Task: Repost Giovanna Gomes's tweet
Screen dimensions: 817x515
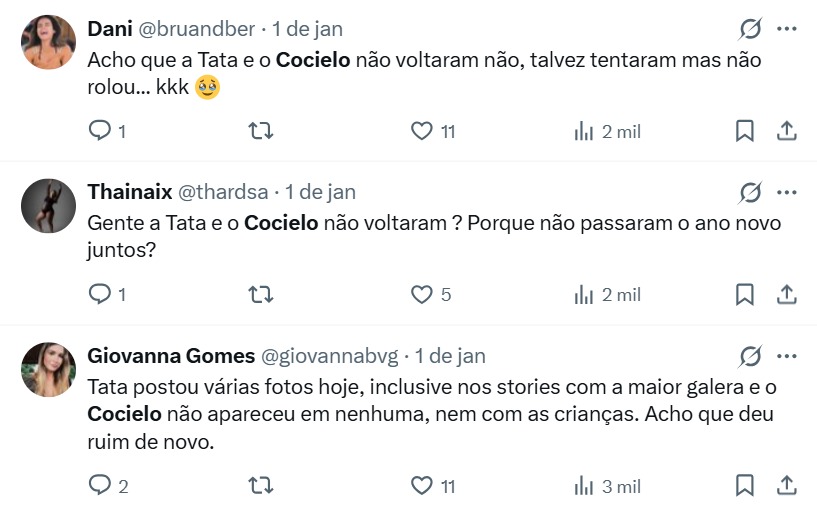Action: pos(260,486)
